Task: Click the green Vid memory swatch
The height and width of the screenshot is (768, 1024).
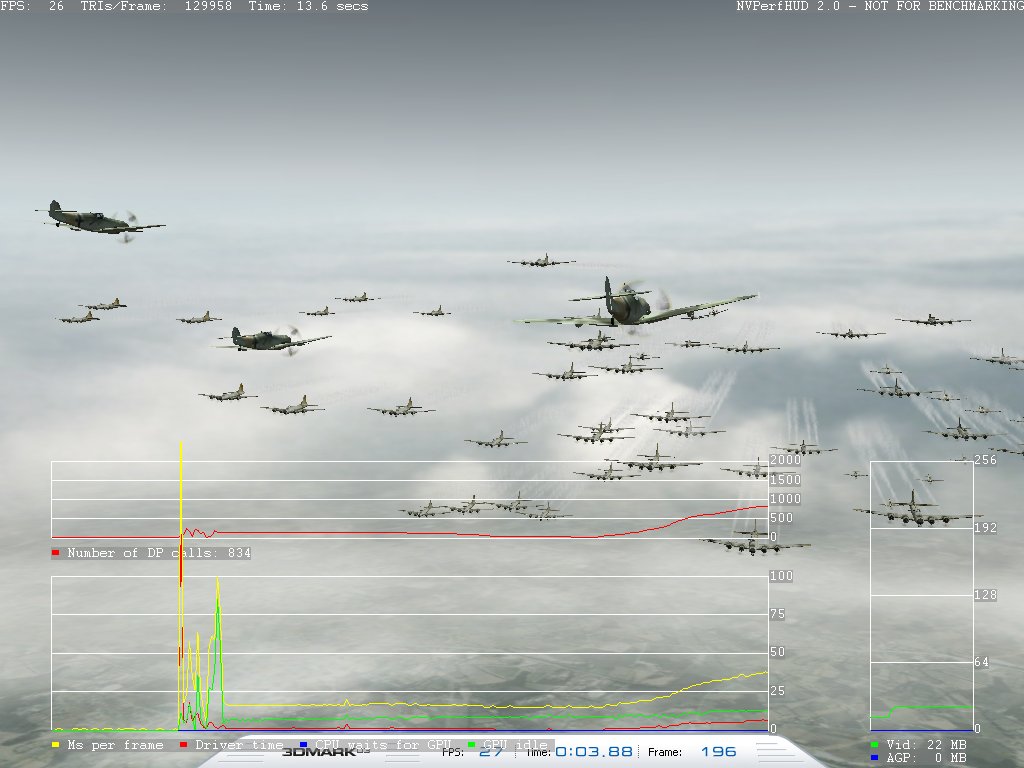Action: [875, 744]
